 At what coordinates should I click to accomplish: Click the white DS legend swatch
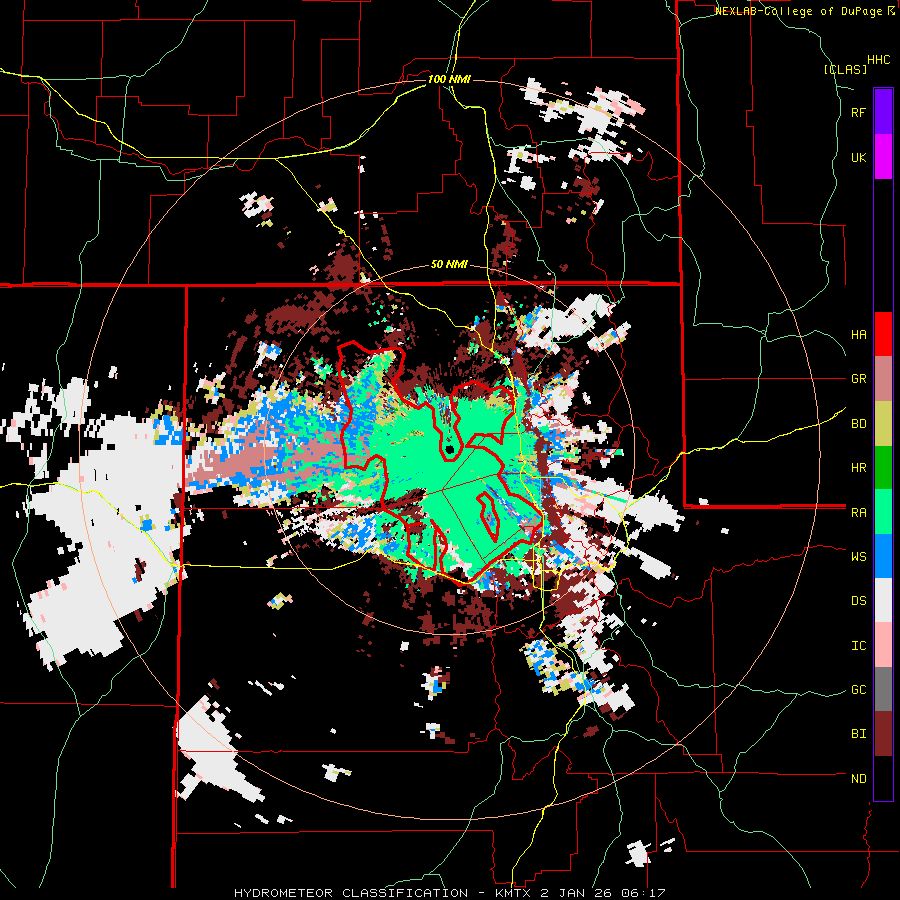pyautogui.click(x=883, y=600)
